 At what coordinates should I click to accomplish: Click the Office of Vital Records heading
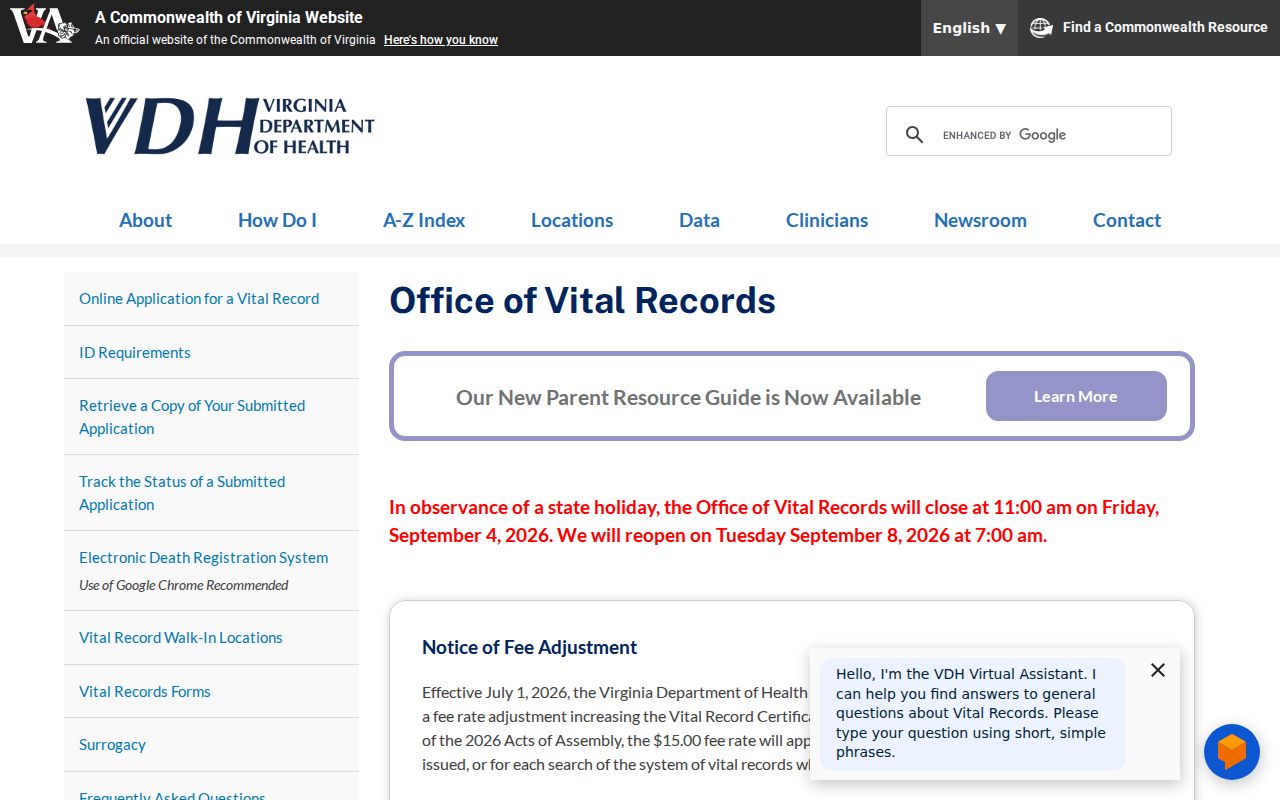582,300
